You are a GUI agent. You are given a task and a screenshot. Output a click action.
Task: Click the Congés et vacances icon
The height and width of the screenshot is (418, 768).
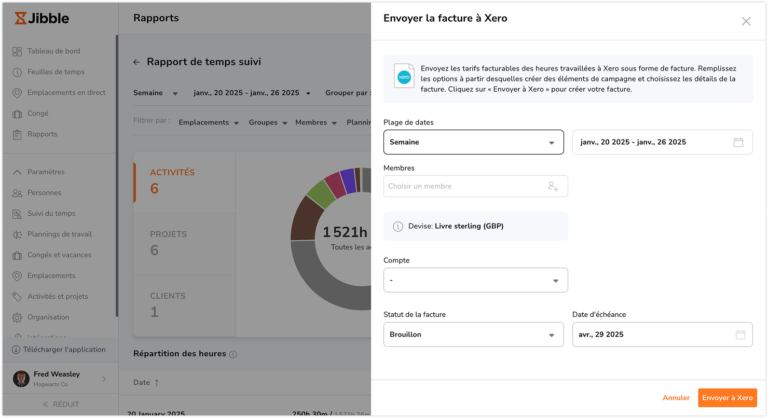click(x=17, y=255)
